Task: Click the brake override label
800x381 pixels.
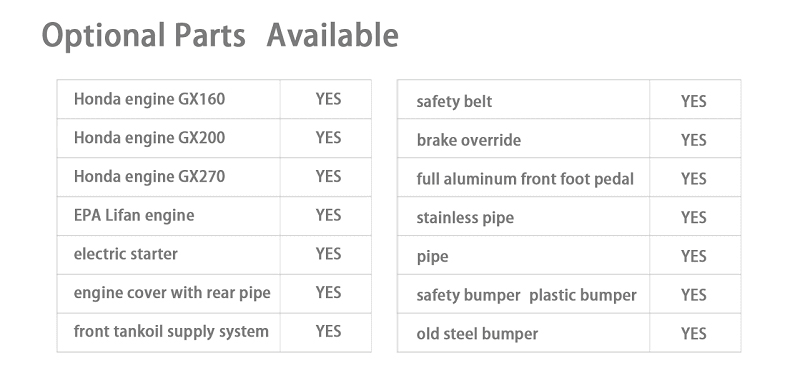Action: (x=469, y=140)
